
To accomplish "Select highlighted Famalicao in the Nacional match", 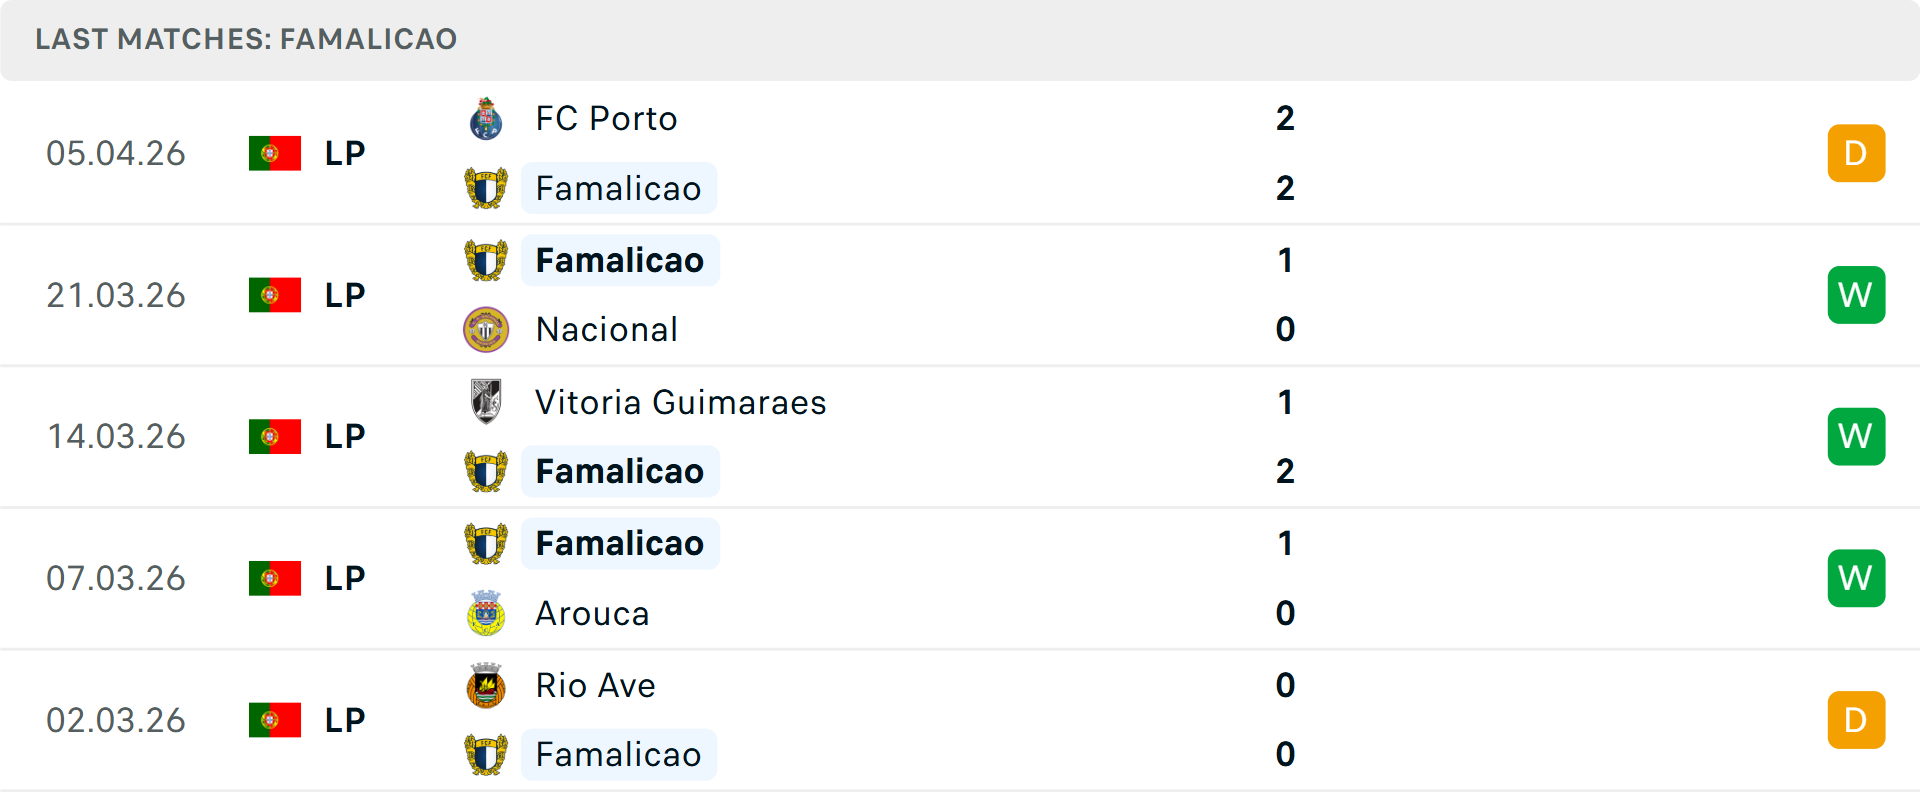I will tap(620, 260).
